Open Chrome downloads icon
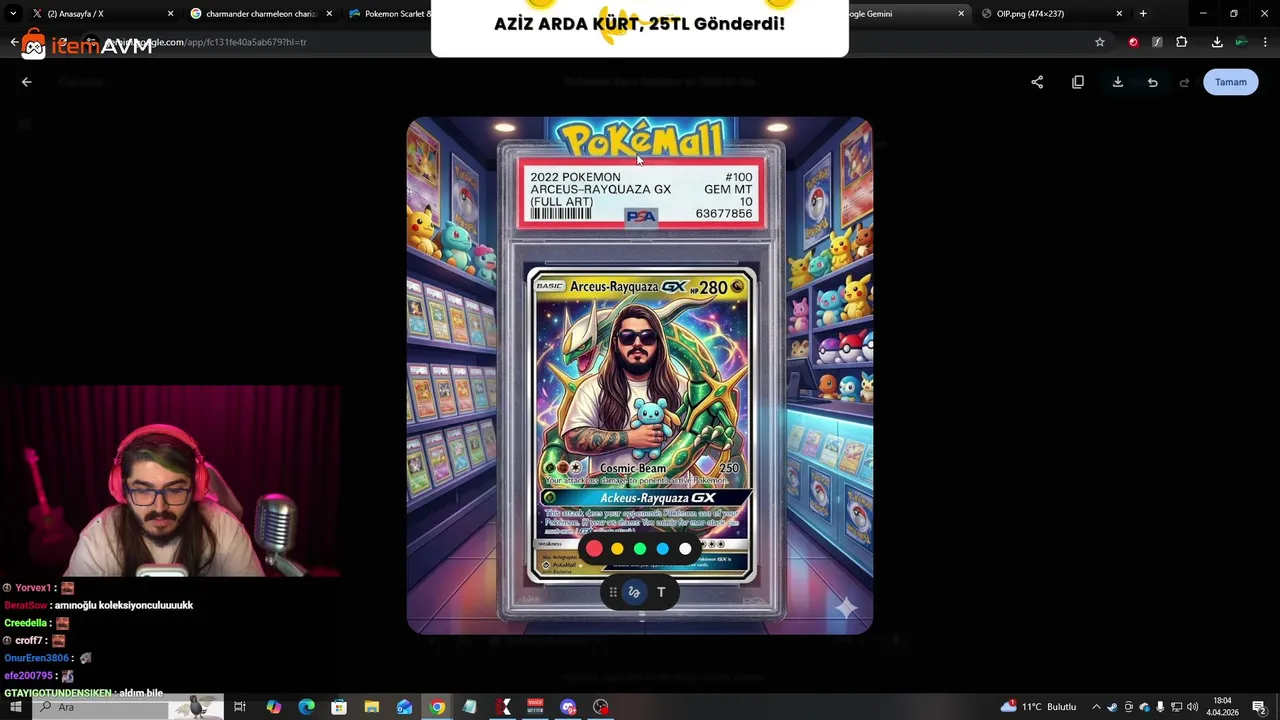The width and height of the screenshot is (1280, 720). [1217, 42]
